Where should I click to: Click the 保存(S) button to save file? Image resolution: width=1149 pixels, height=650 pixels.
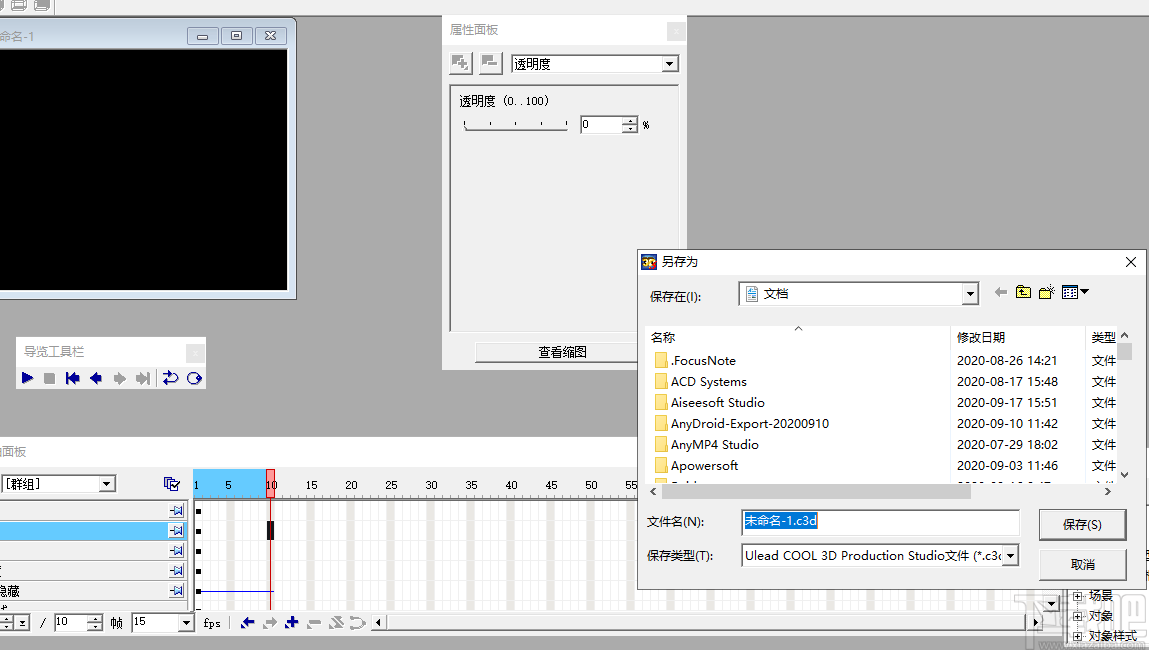[x=1082, y=524]
